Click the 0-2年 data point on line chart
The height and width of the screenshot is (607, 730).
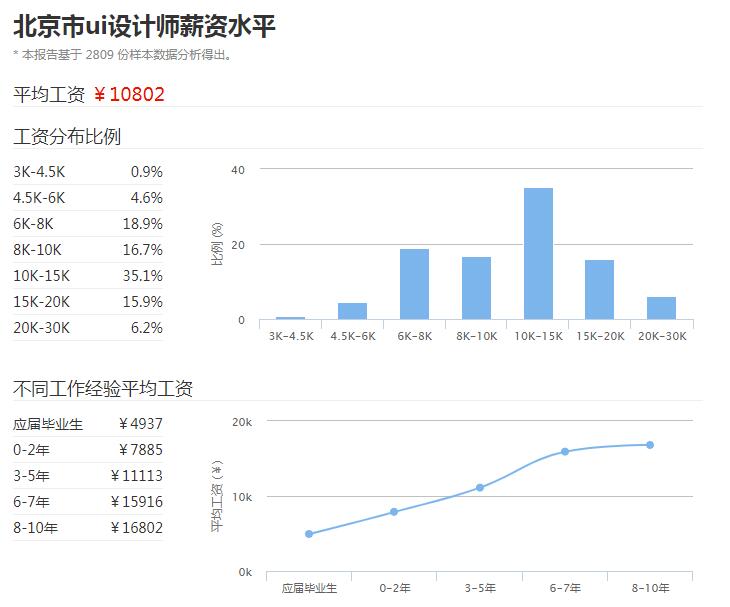click(394, 512)
